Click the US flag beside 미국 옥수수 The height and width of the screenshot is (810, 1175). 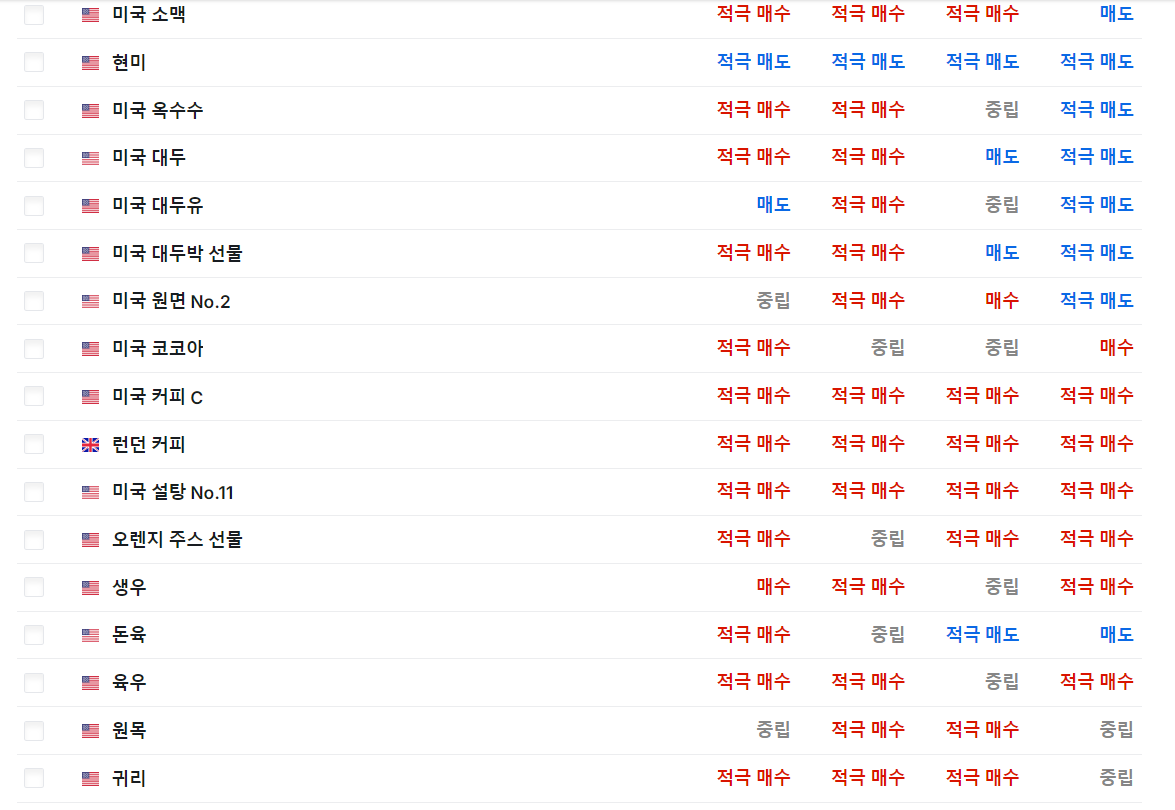(91, 110)
